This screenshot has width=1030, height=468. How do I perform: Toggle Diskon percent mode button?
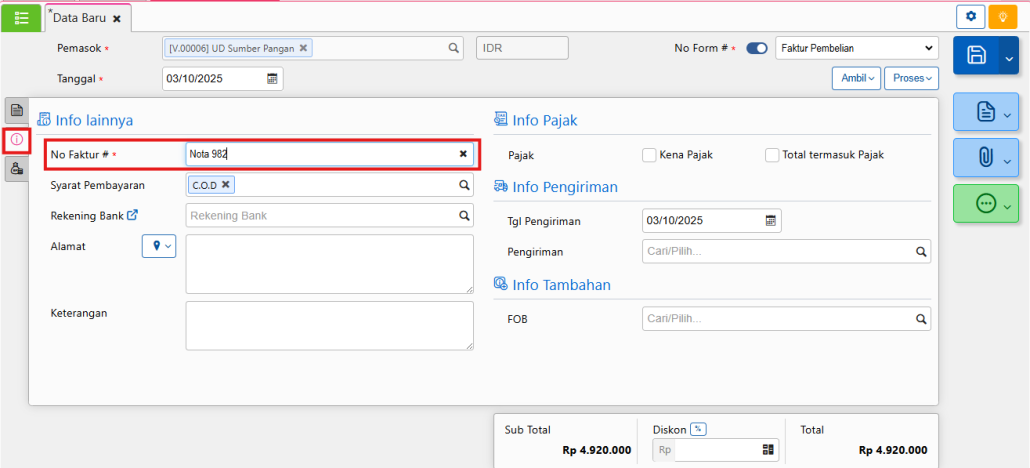point(698,429)
